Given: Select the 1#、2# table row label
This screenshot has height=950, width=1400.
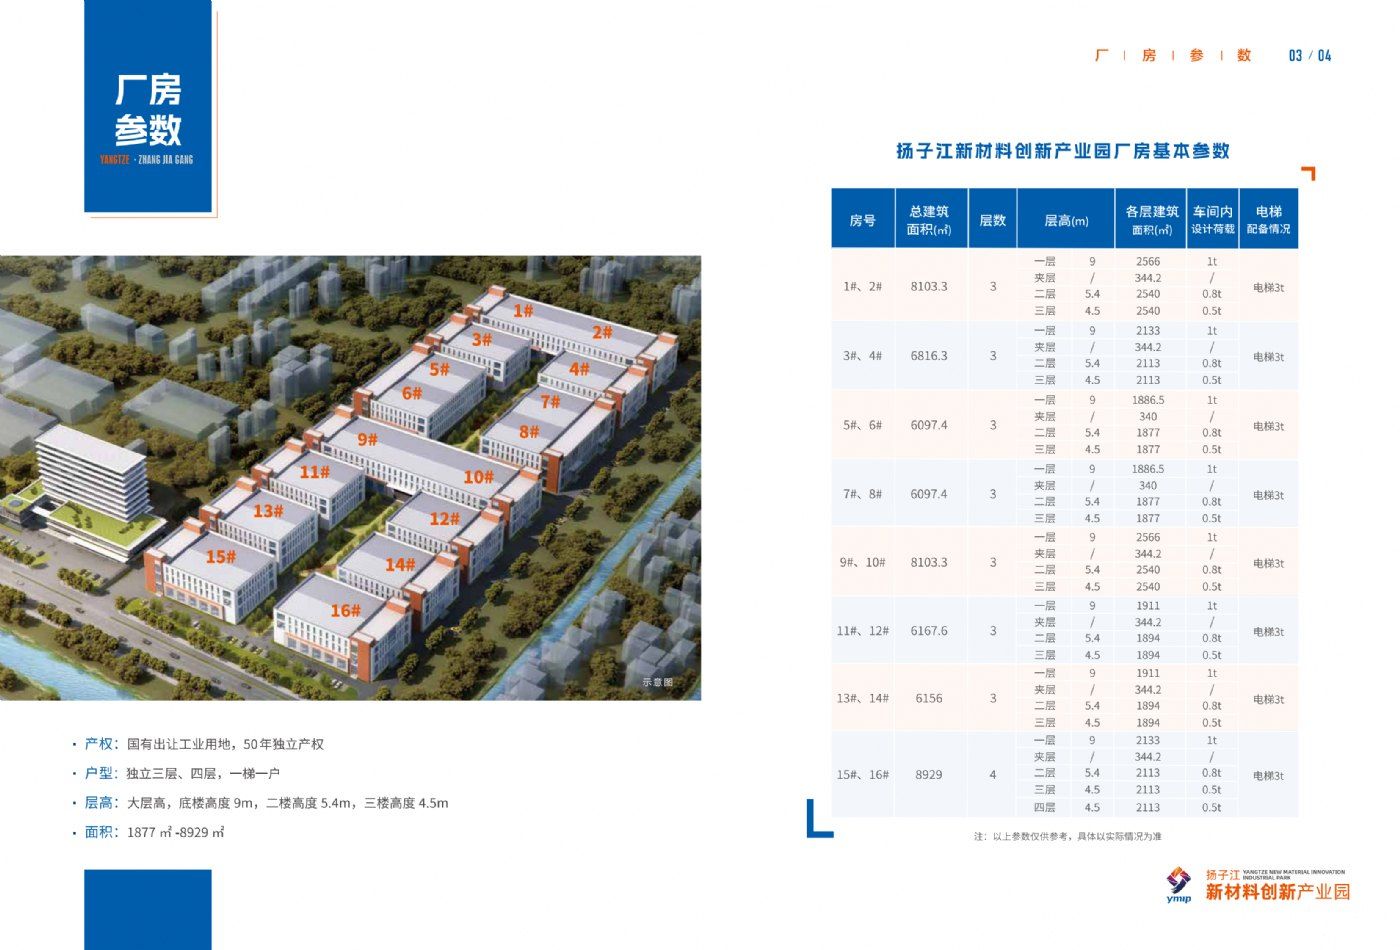Looking at the screenshot, I should (x=862, y=286).
